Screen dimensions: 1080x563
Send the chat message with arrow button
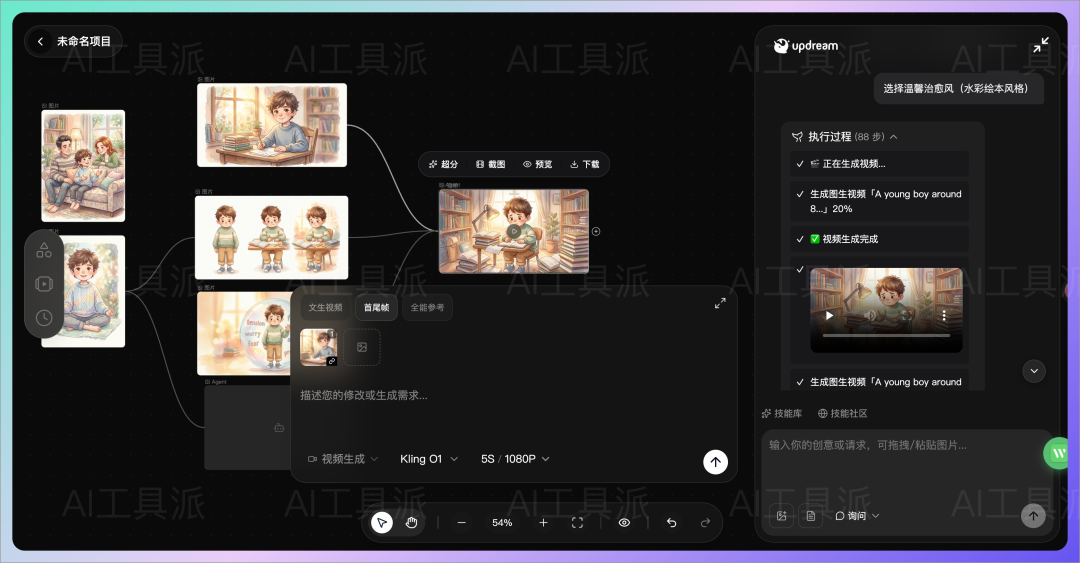coord(1033,515)
